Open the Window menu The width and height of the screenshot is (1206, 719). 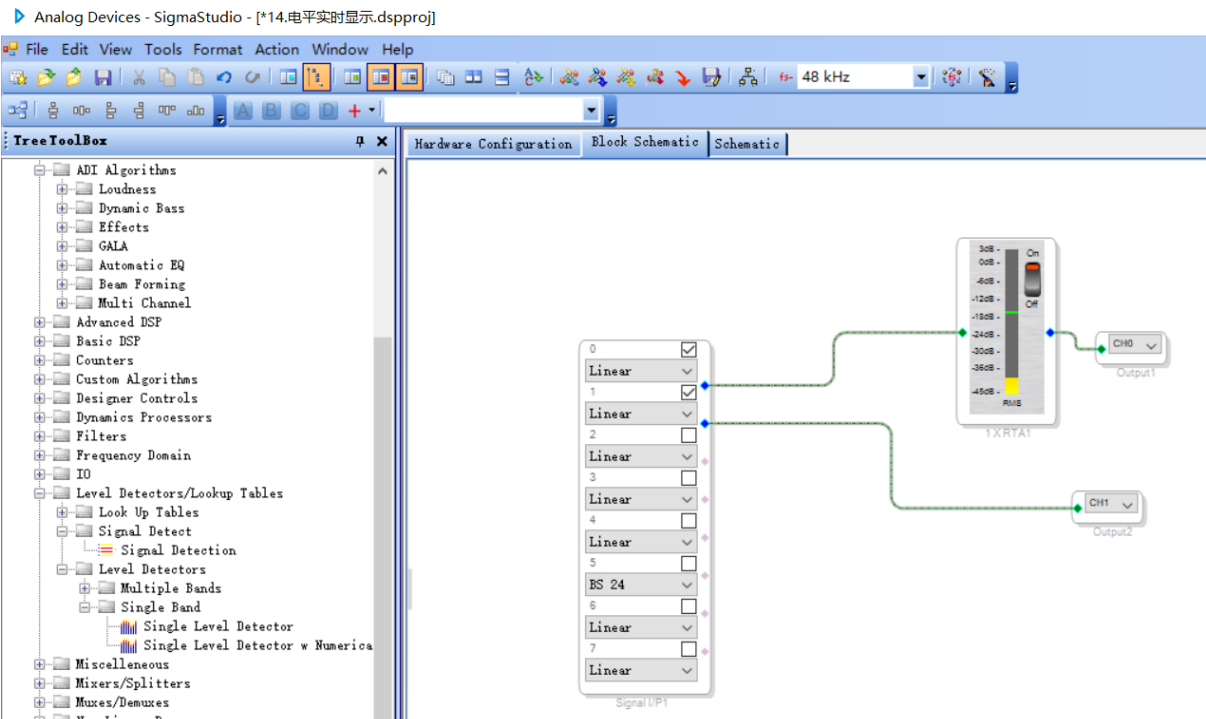tap(340, 49)
